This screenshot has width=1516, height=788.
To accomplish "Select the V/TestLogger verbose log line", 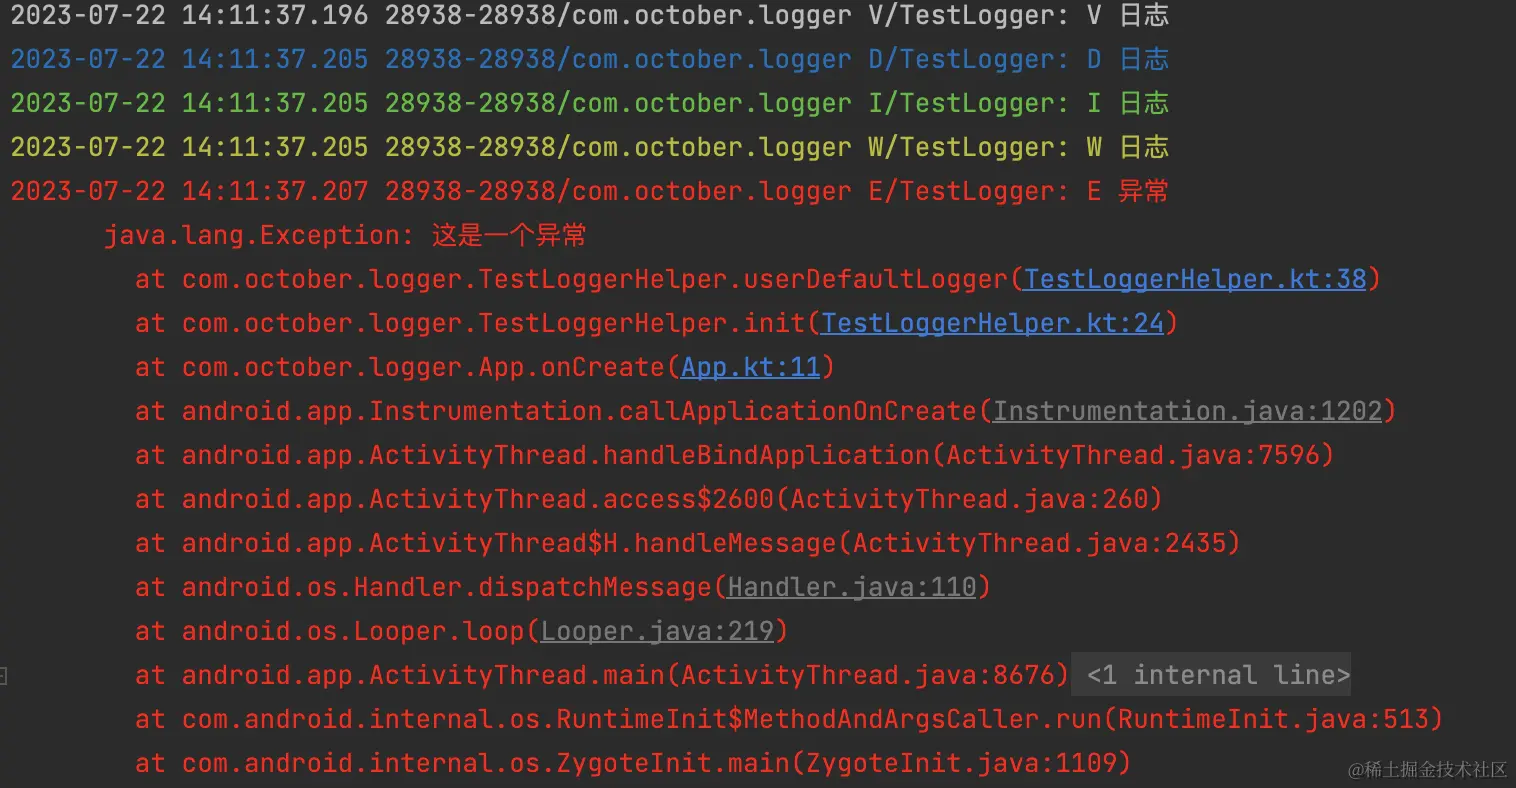I will pyautogui.click(x=589, y=15).
